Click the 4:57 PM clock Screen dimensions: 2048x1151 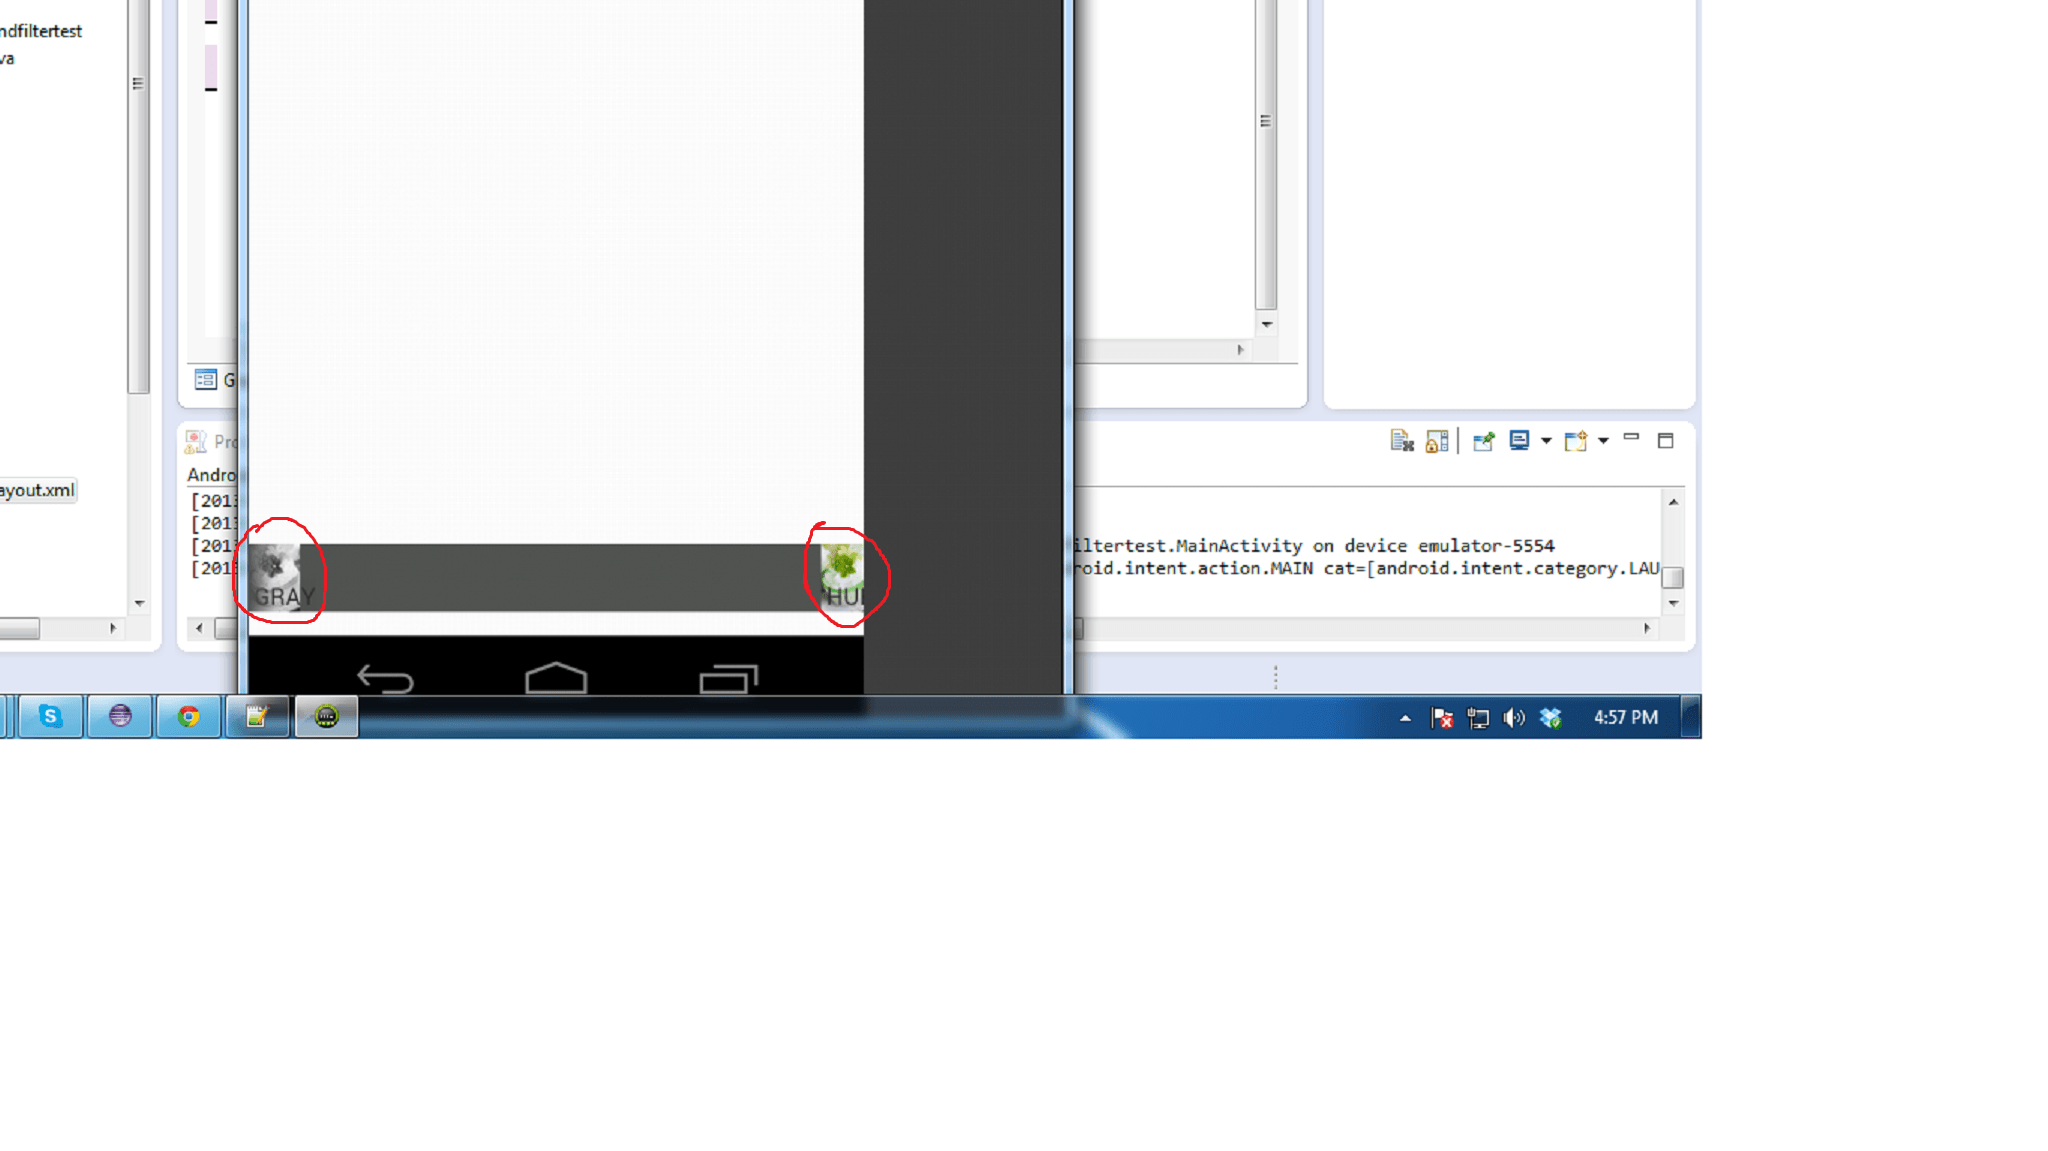[1625, 718]
